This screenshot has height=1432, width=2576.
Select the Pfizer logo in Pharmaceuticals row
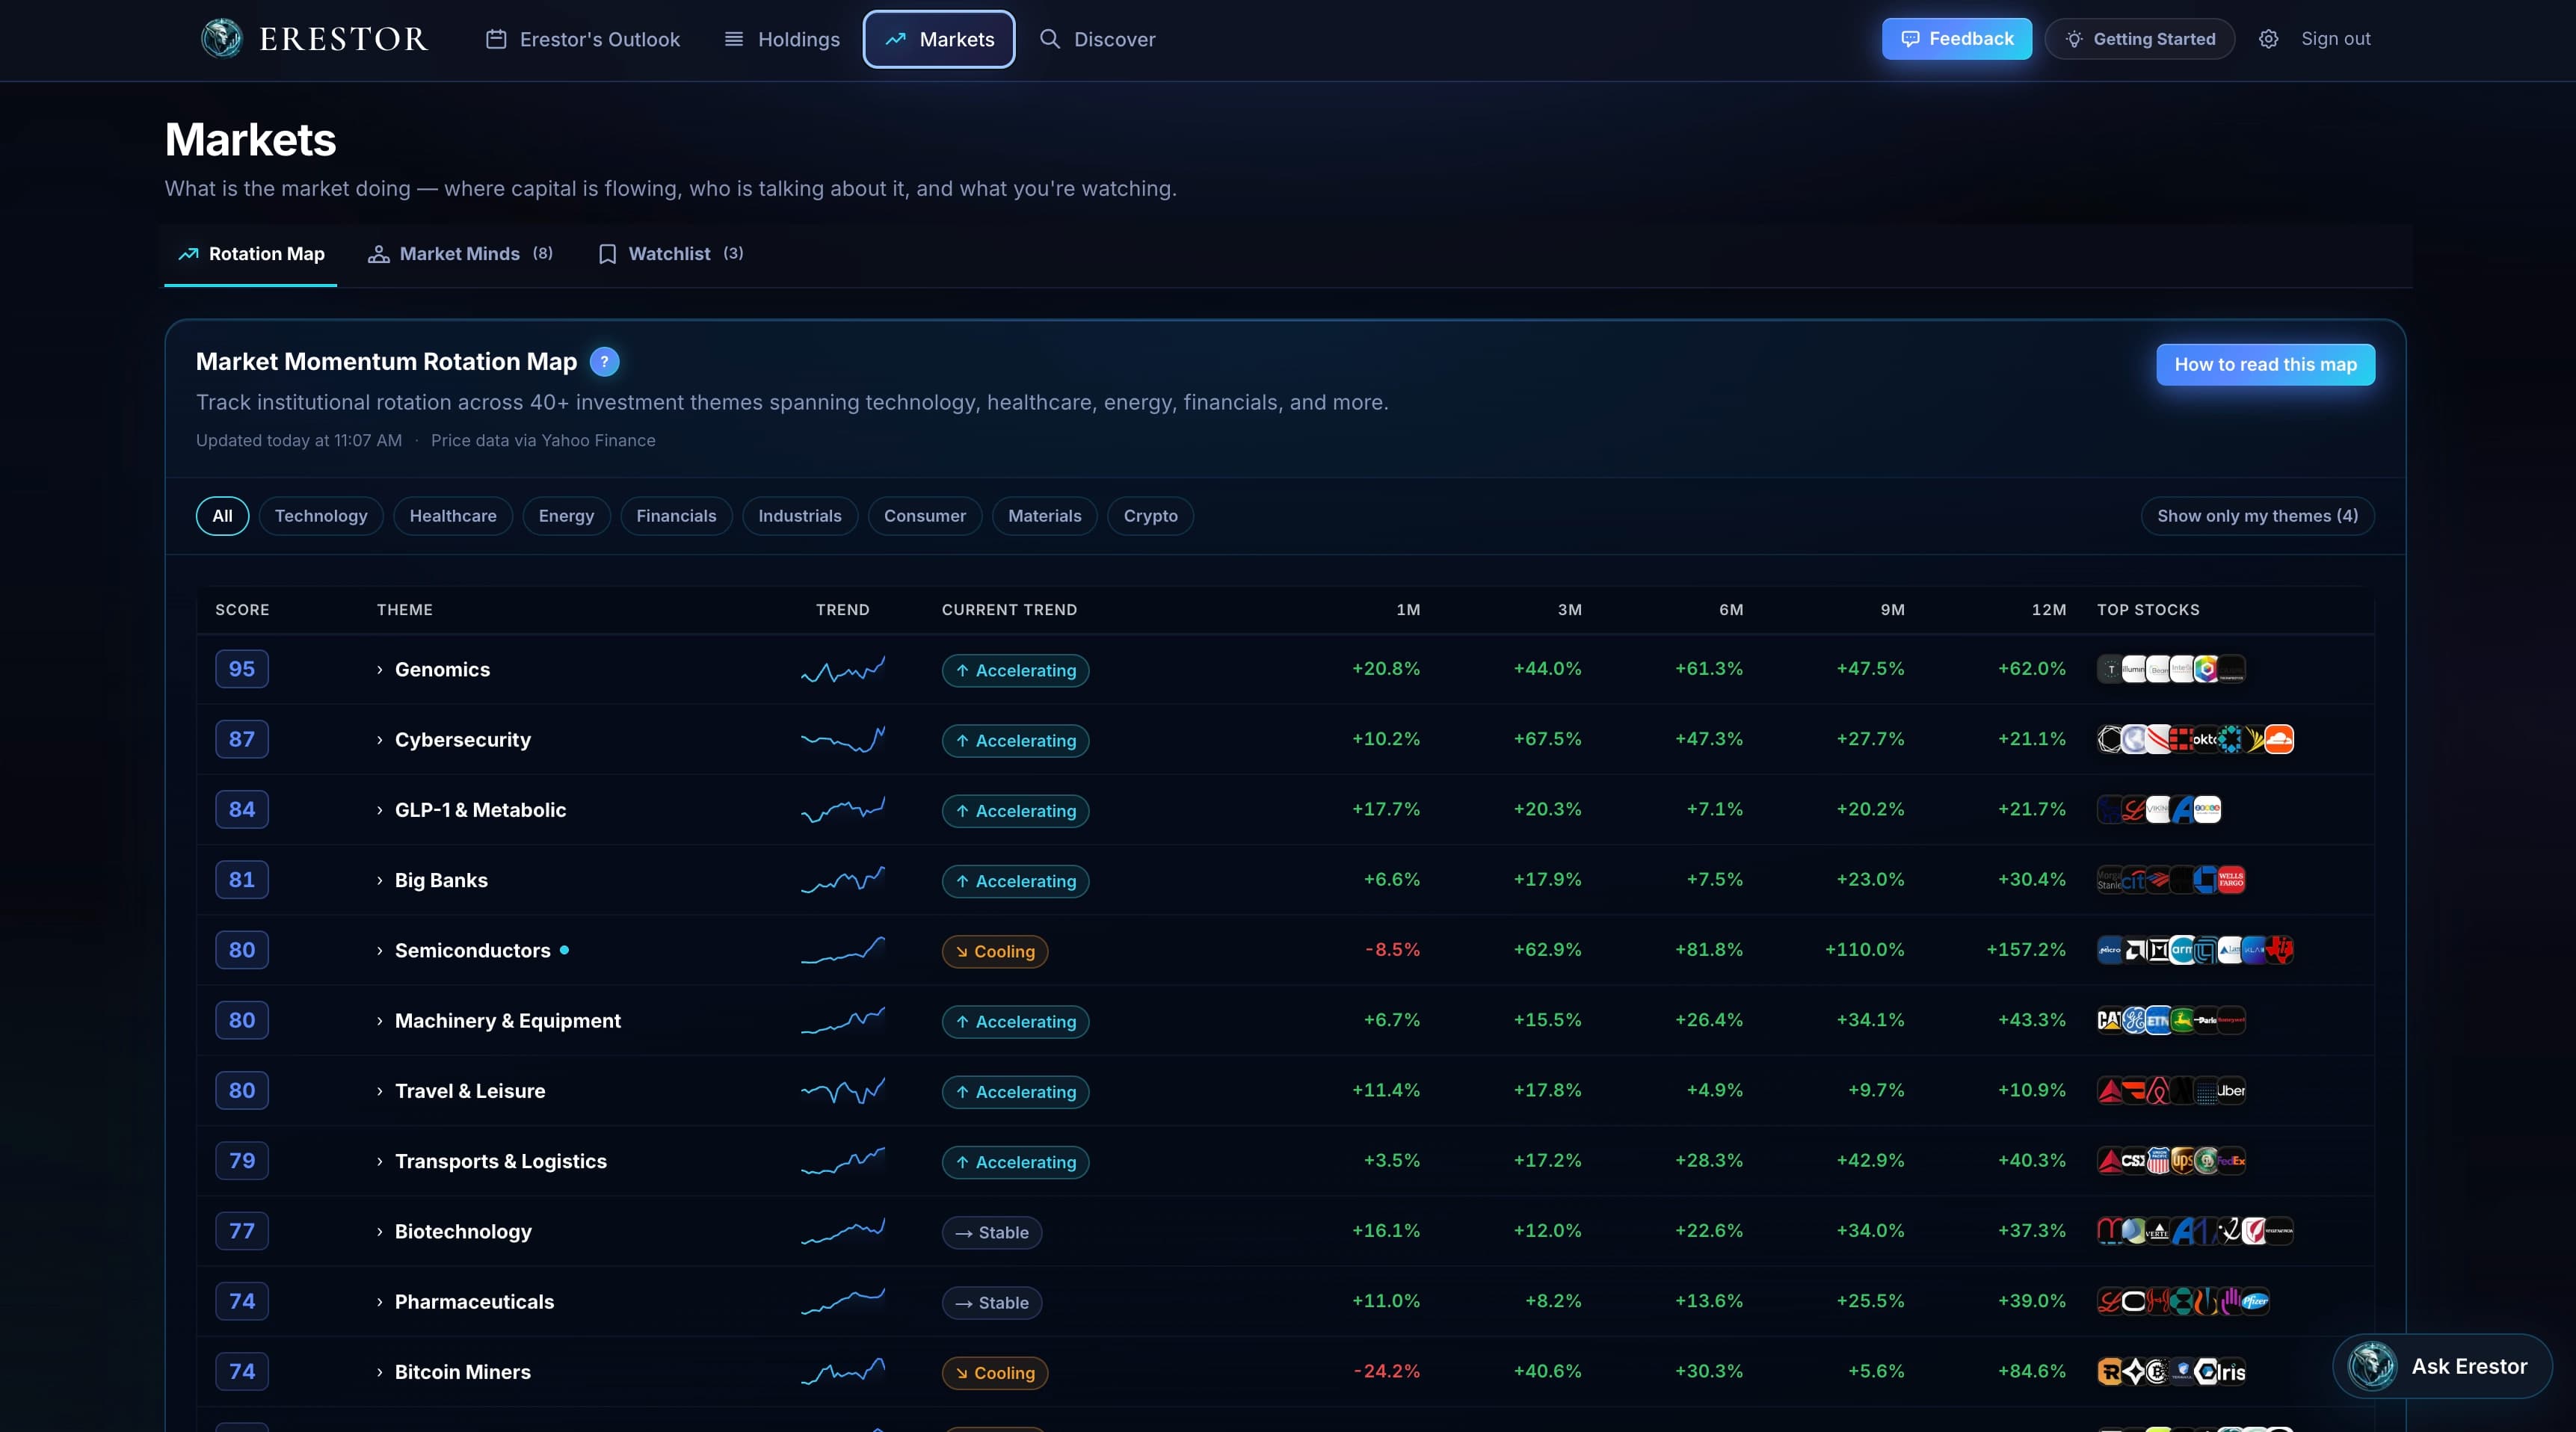point(2255,1301)
